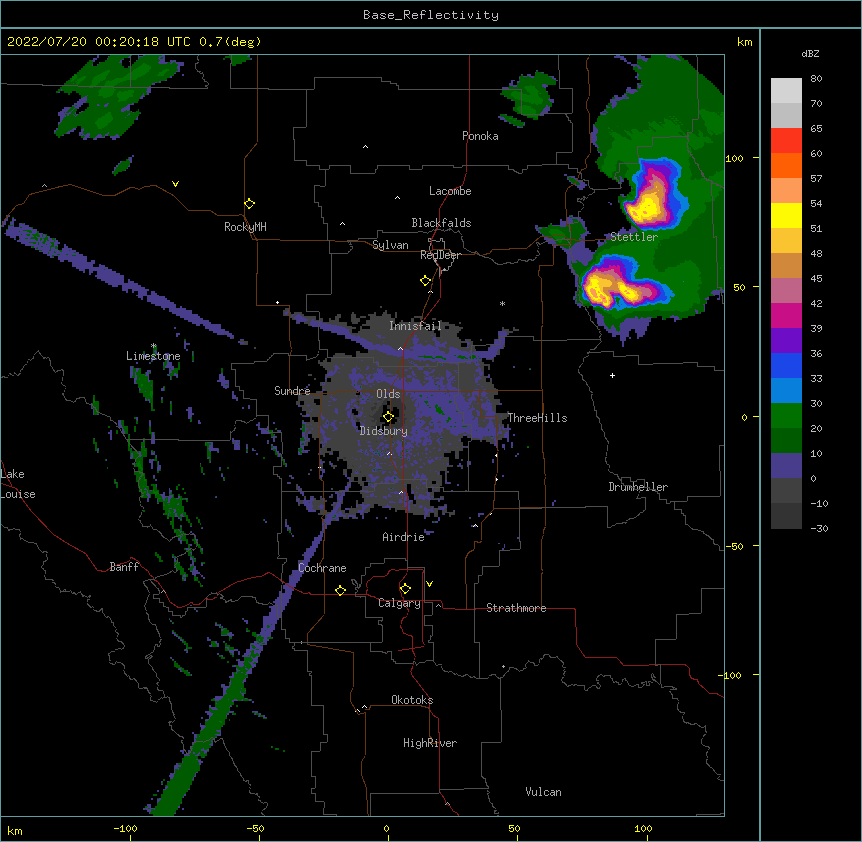
Task: Click the Innisfail city label
Action: [x=415, y=326]
